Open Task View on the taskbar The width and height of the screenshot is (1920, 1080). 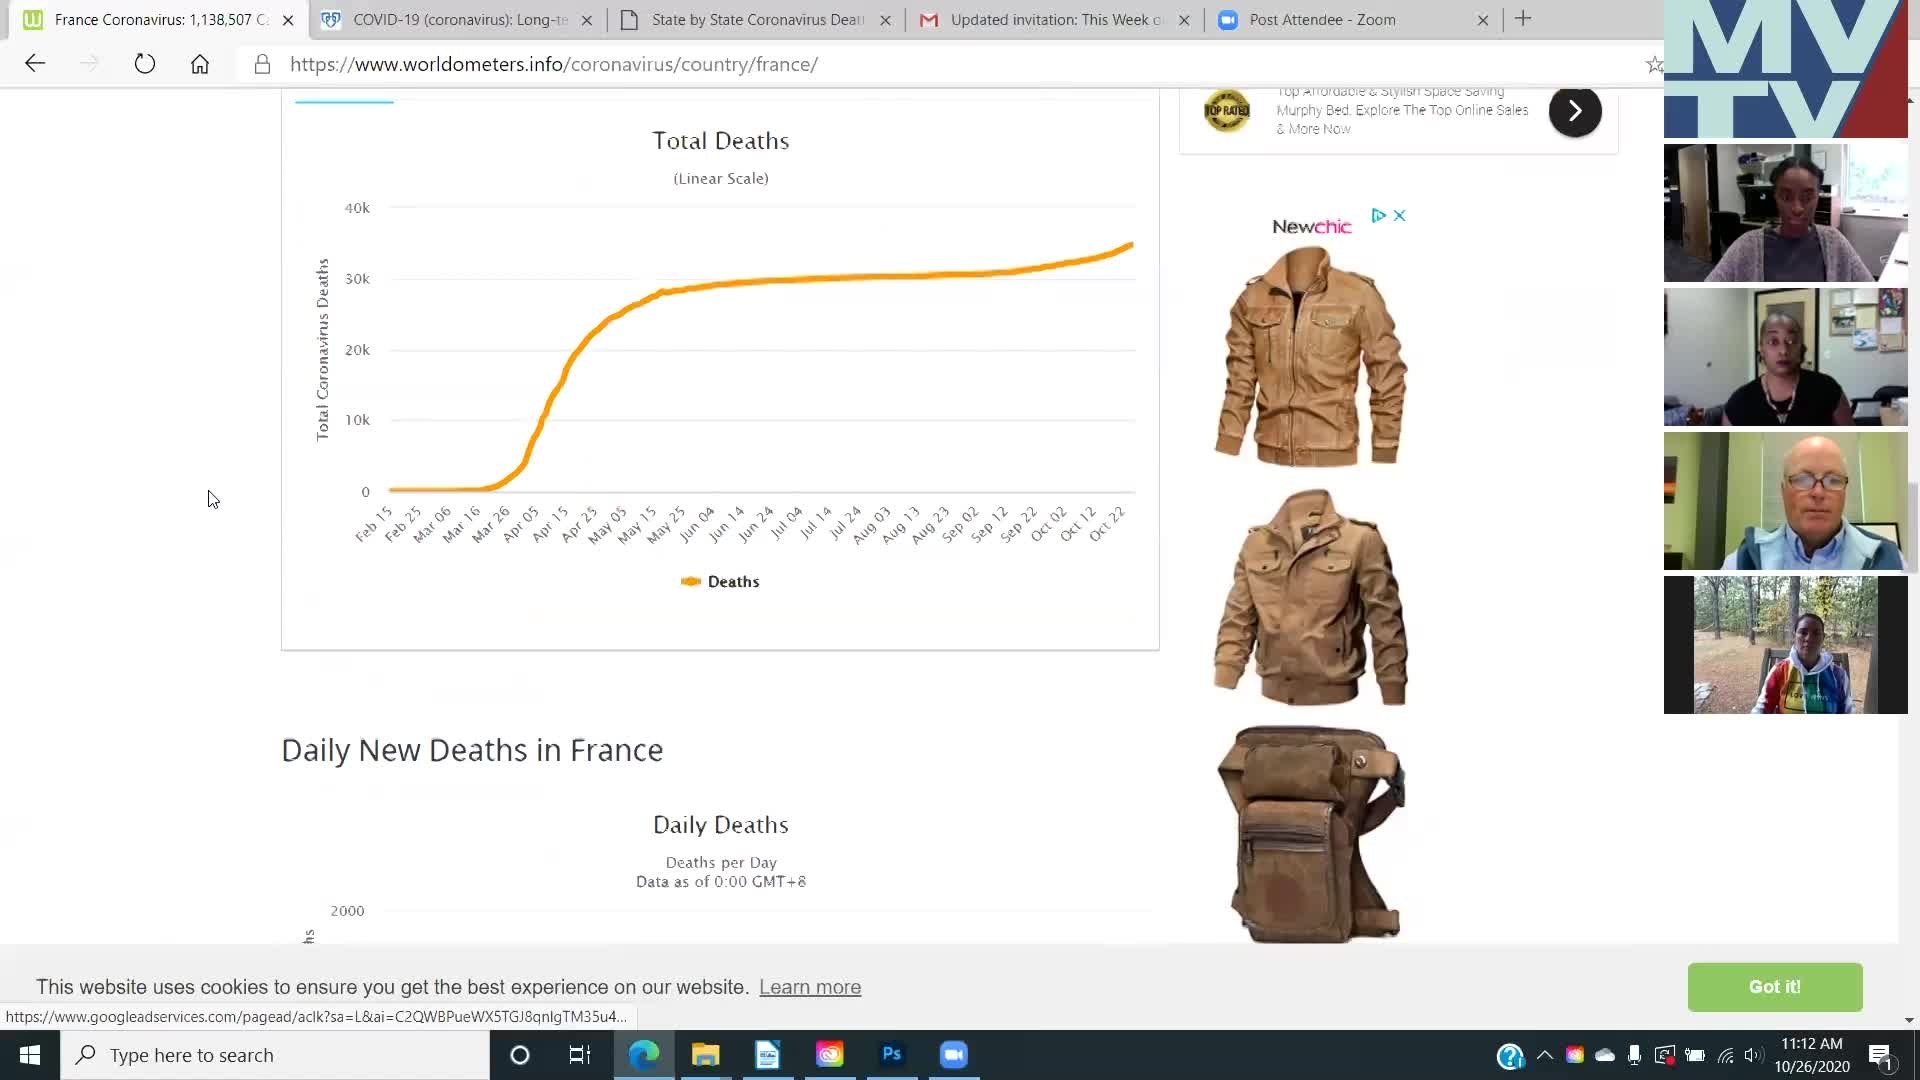pos(580,1055)
